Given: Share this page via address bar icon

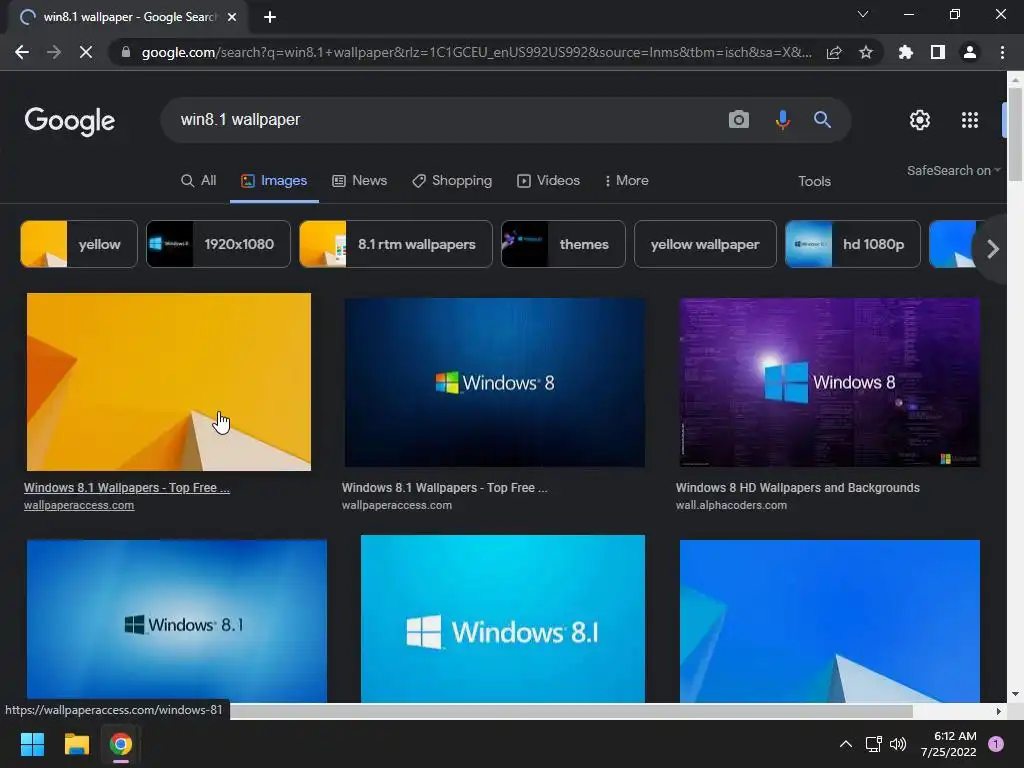Looking at the screenshot, I should [834, 52].
